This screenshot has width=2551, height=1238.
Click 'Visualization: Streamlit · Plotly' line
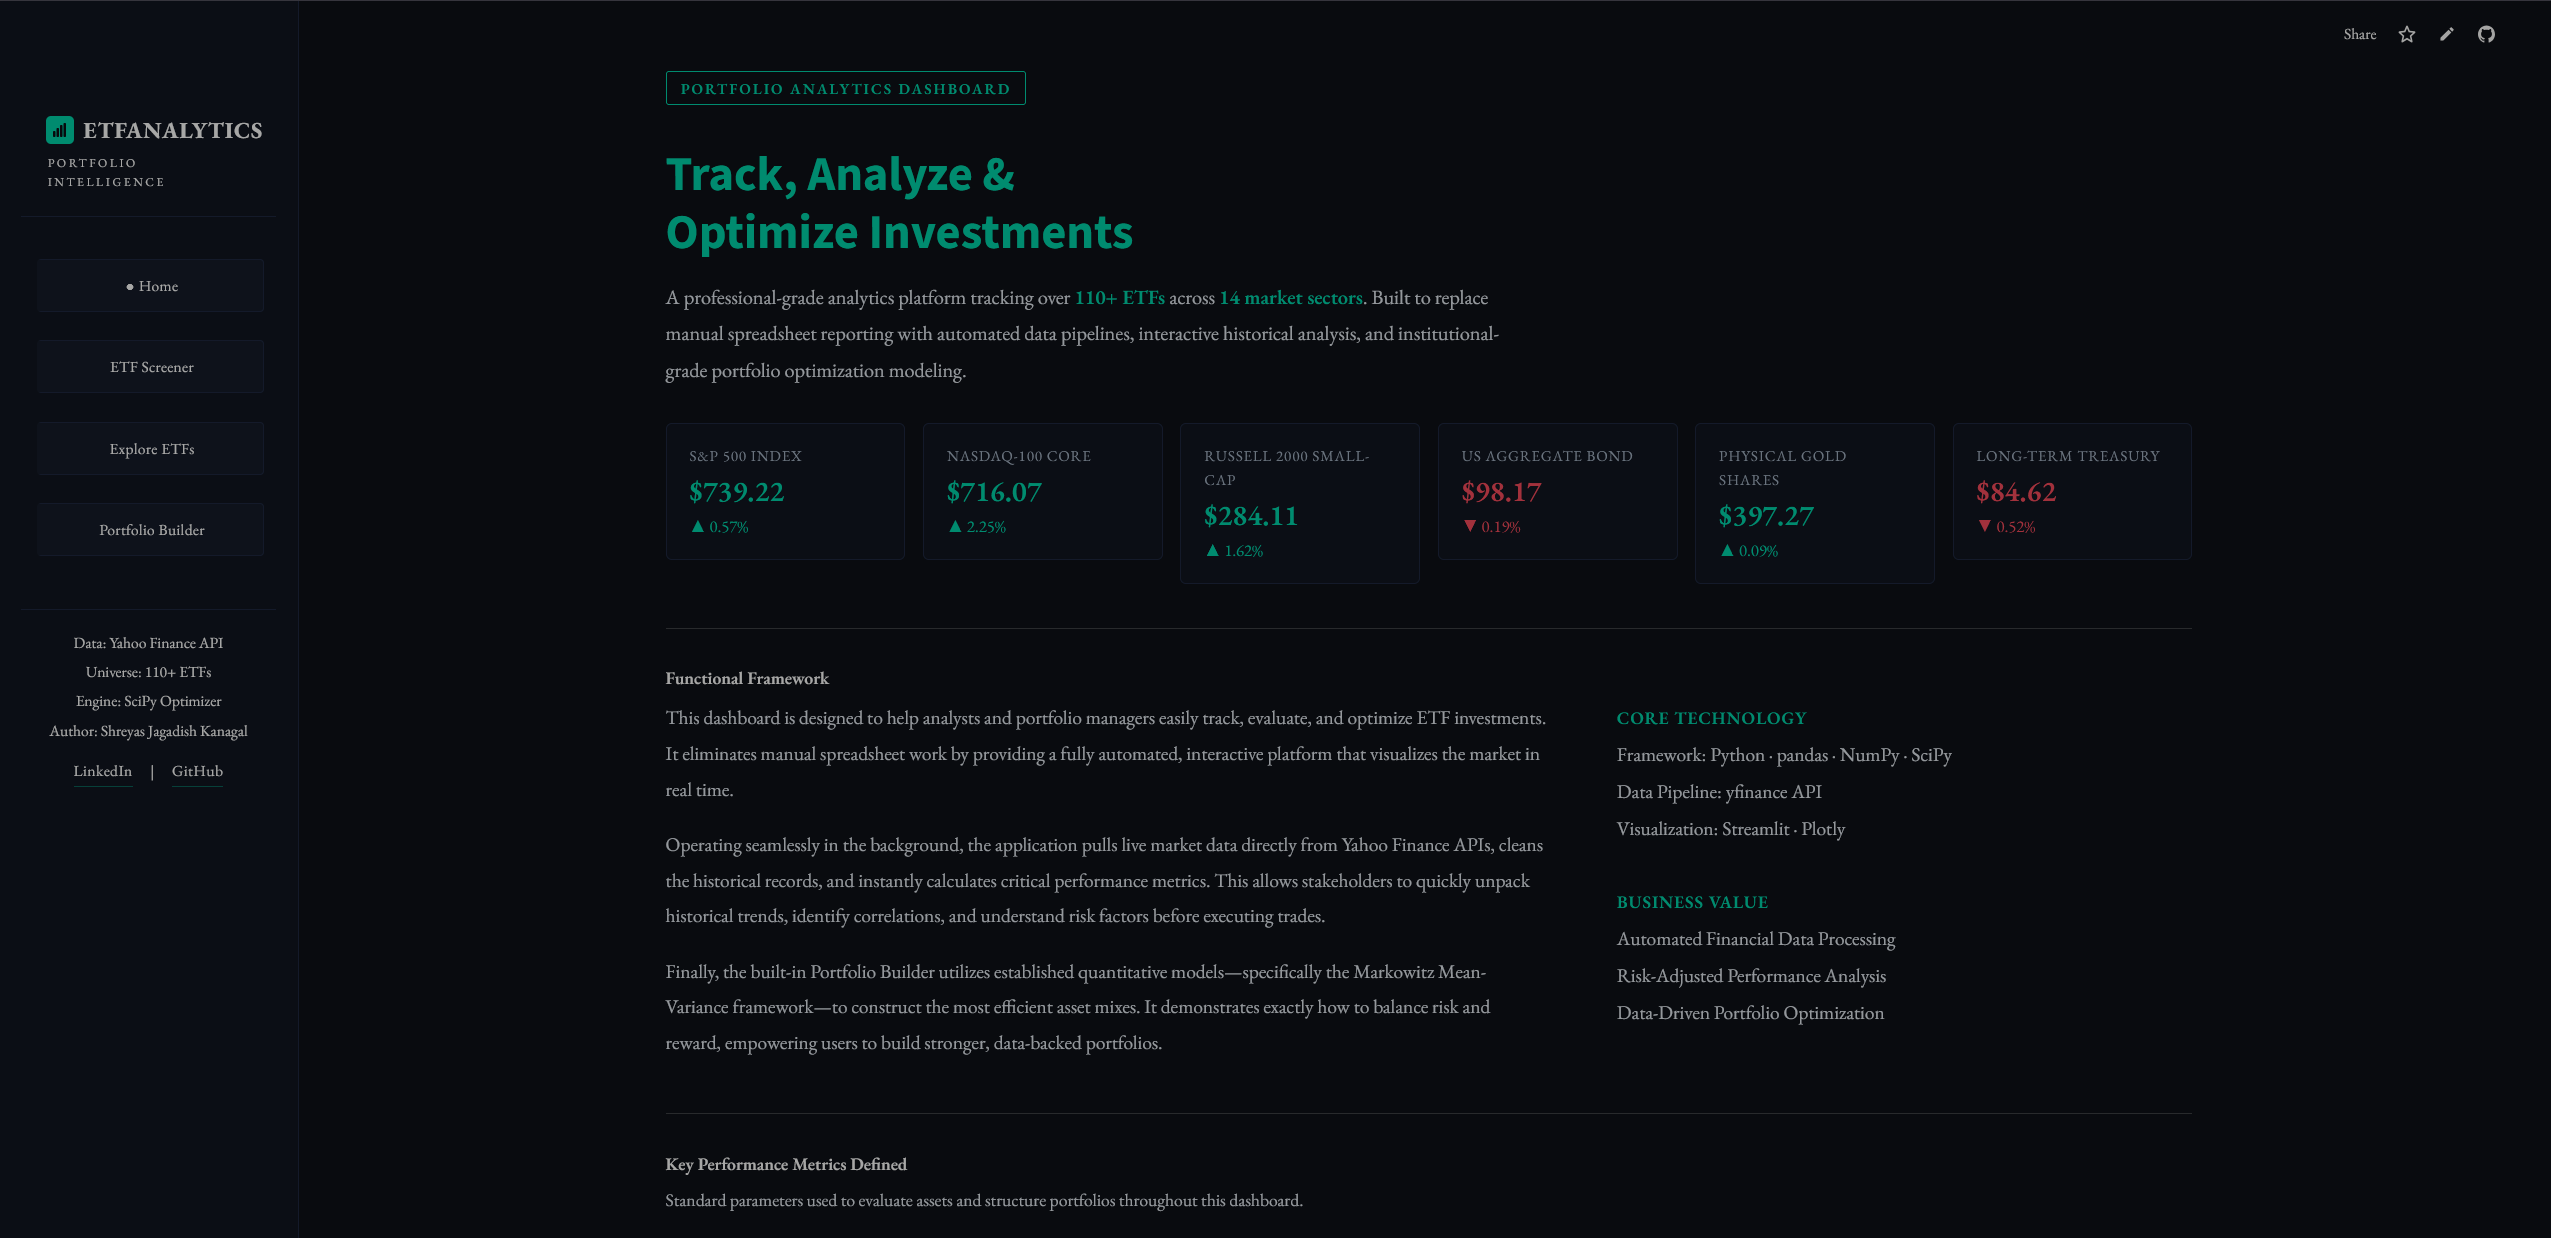[1730, 829]
